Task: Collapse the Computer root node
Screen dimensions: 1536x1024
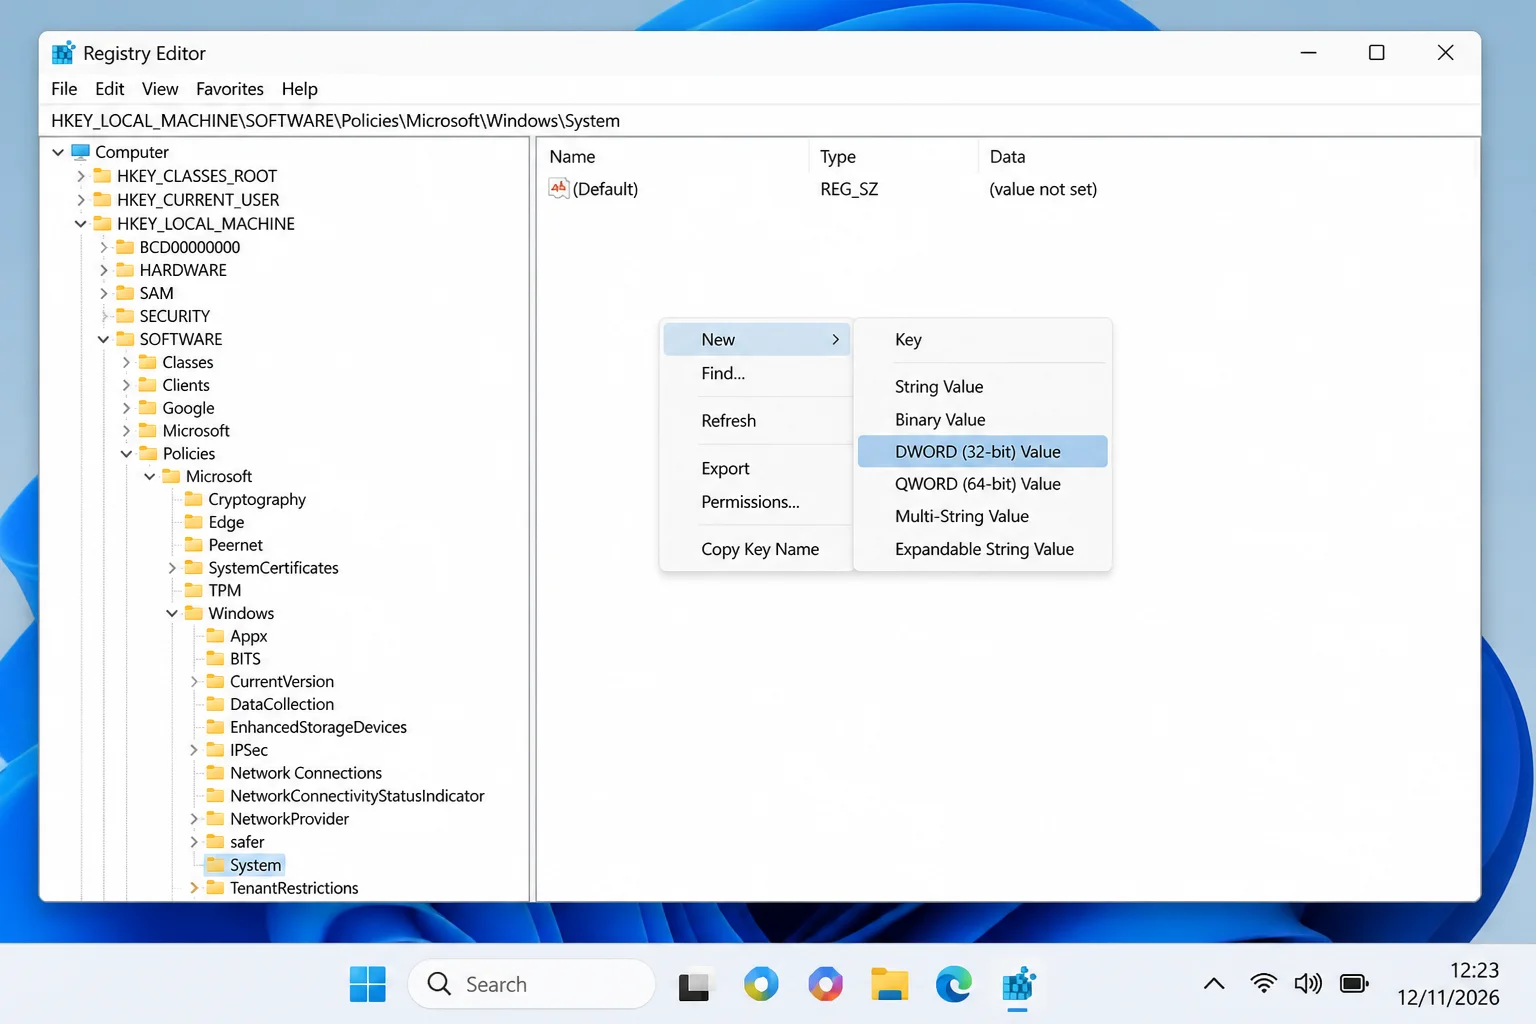Action: click(x=58, y=152)
